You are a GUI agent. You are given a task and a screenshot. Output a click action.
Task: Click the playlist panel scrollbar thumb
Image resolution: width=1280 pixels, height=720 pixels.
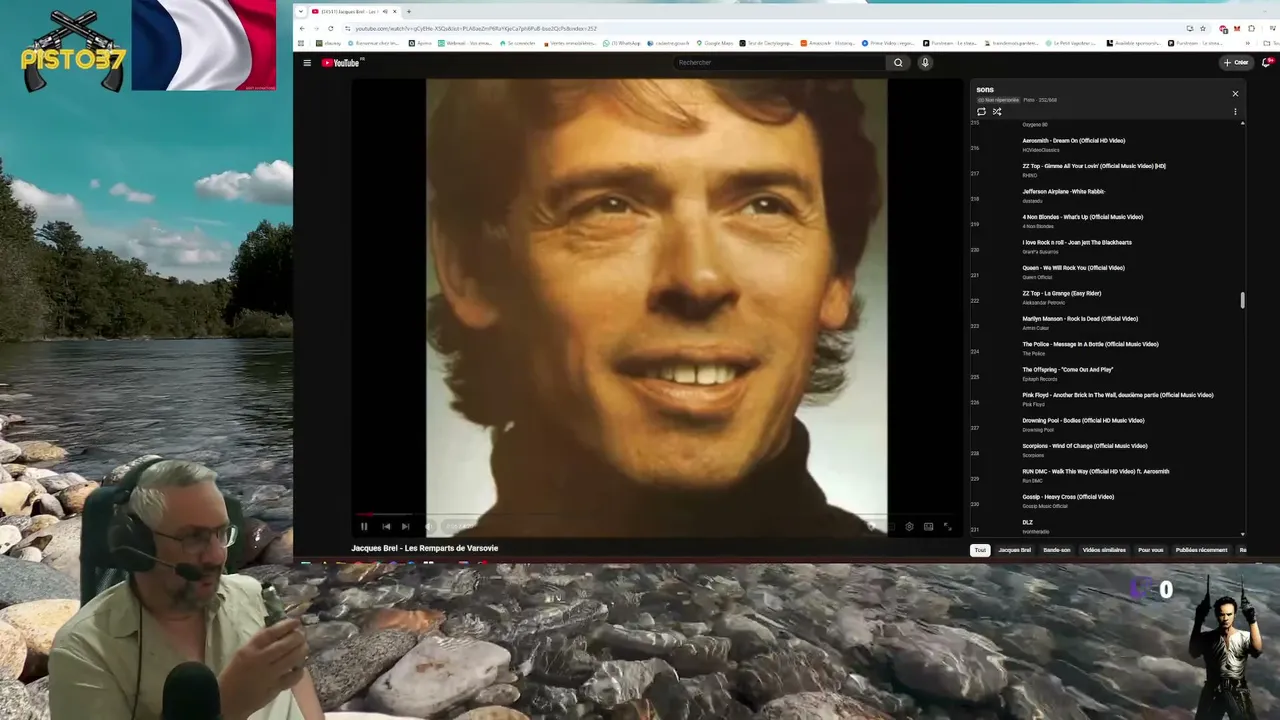coord(1243,300)
